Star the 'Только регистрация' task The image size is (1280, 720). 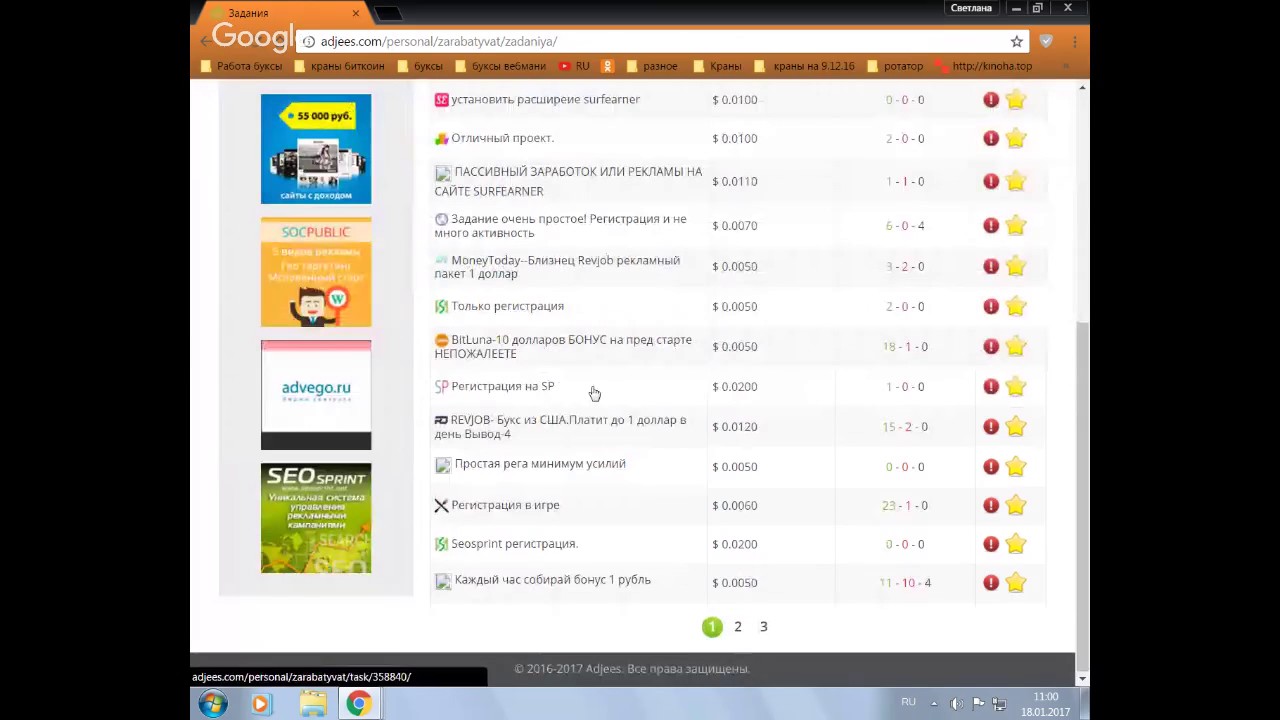tap(1016, 307)
